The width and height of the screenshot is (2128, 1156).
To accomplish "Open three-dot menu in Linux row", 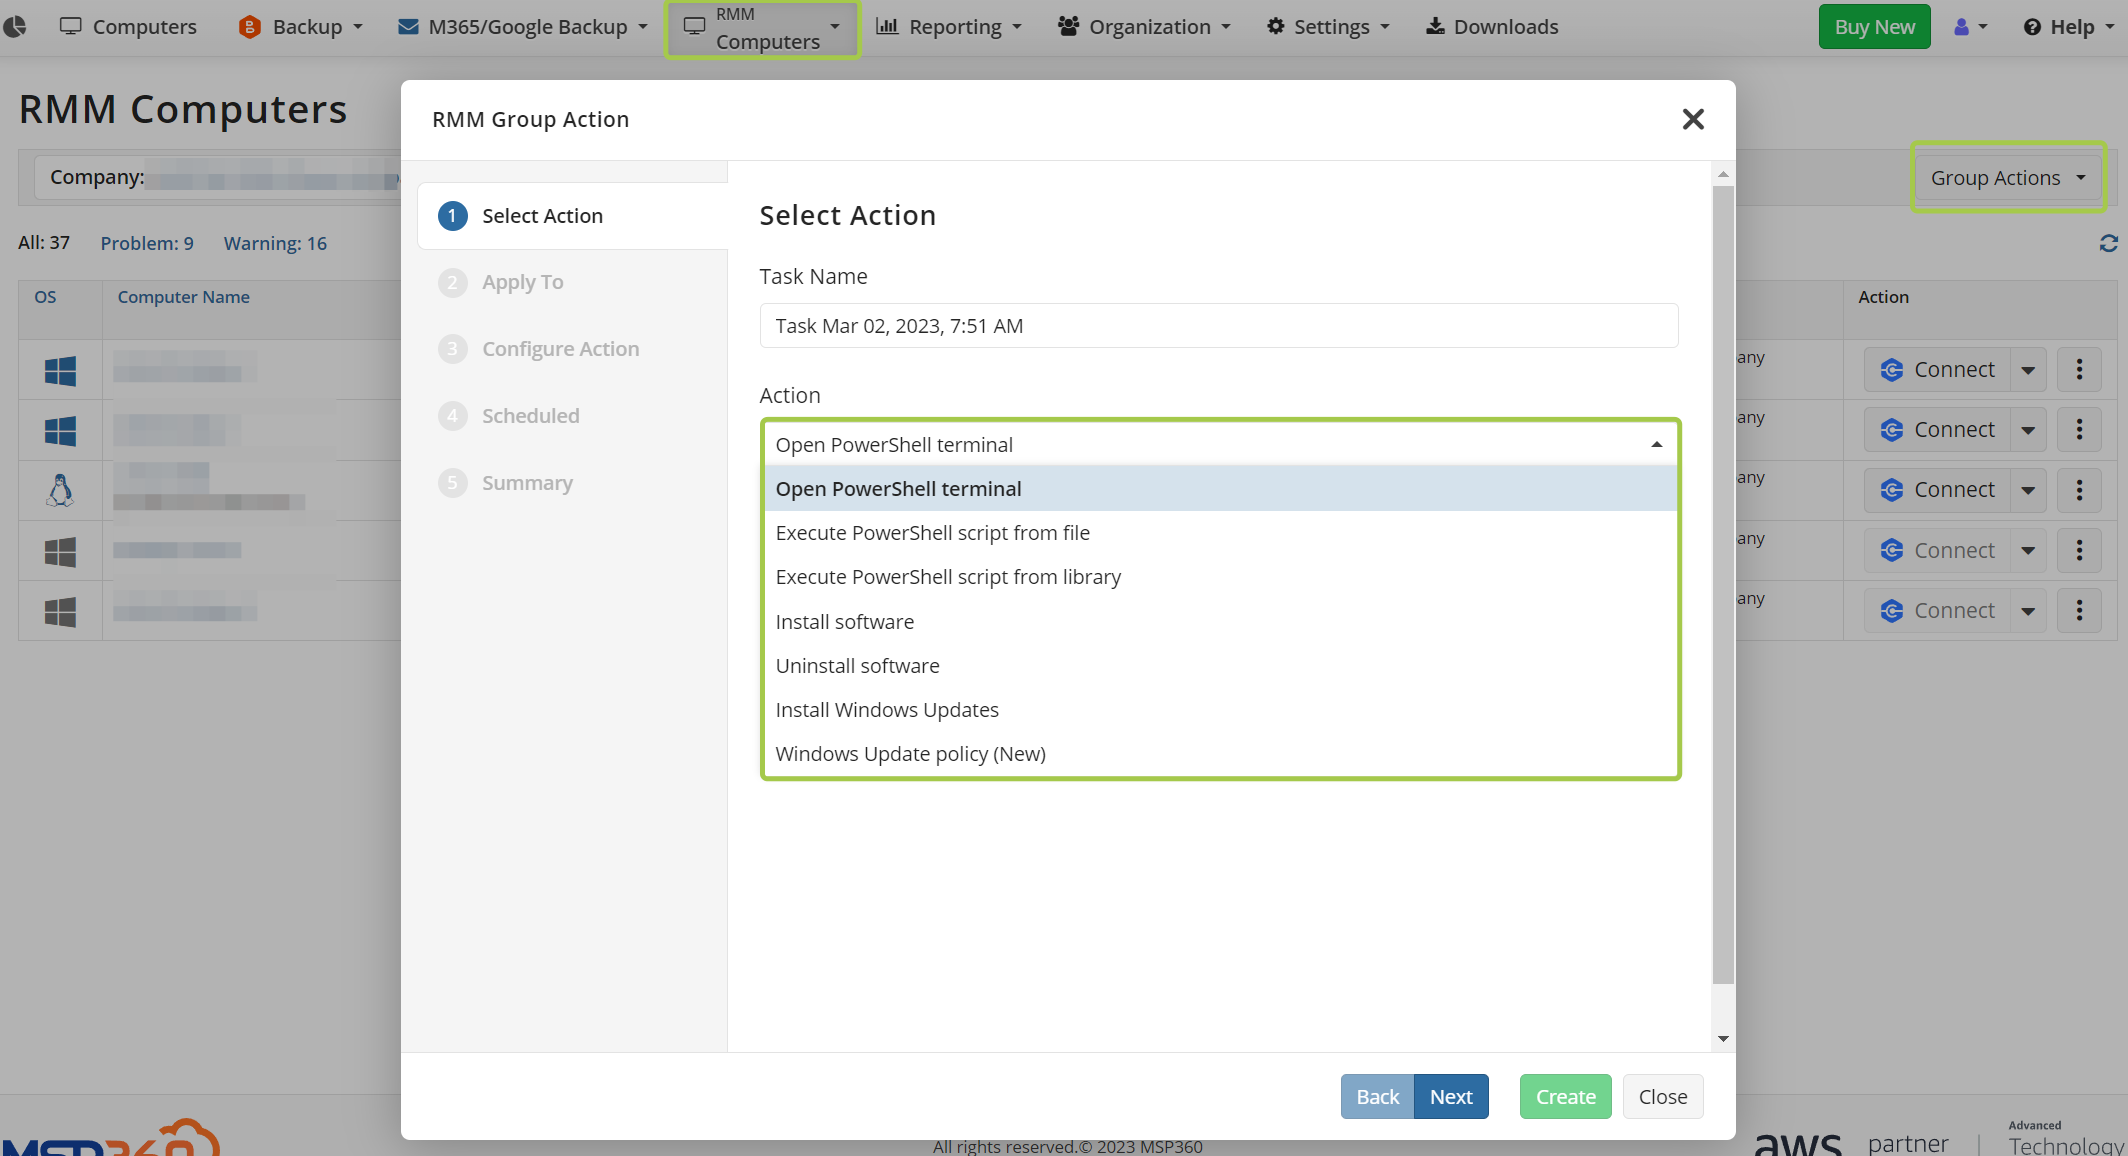I will [x=2079, y=490].
